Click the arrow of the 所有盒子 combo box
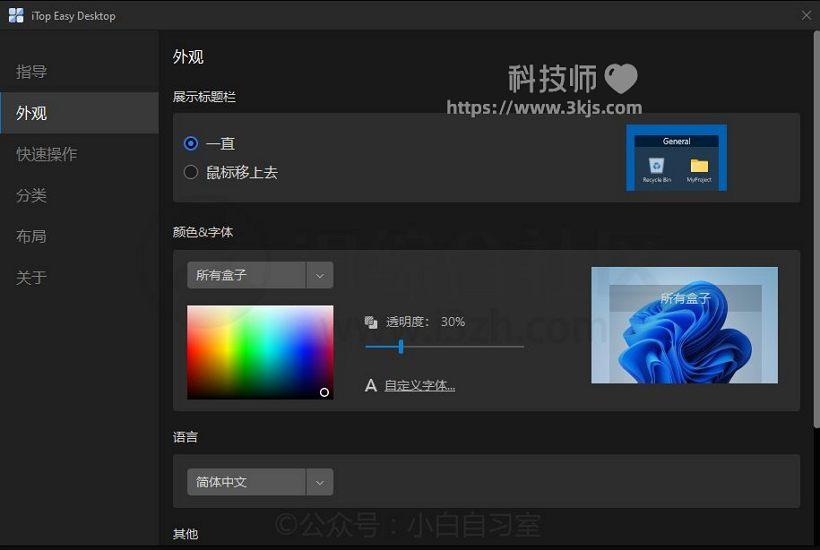Image resolution: width=820 pixels, height=550 pixels. coord(320,275)
